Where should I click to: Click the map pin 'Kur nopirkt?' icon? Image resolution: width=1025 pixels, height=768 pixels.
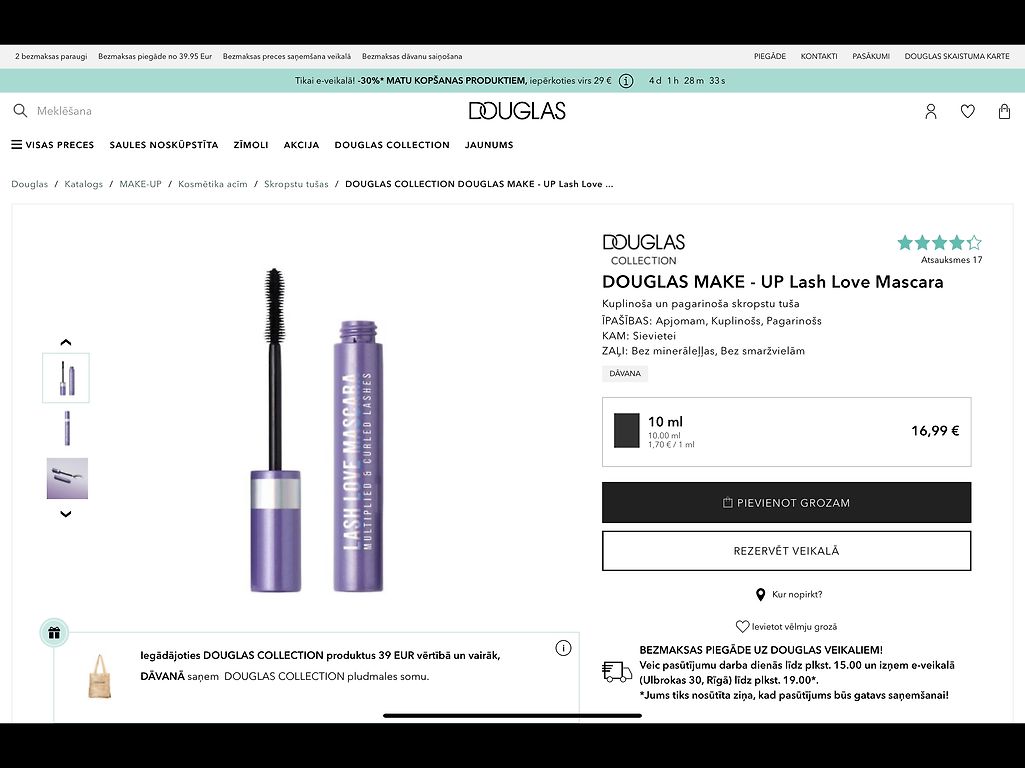click(760, 594)
